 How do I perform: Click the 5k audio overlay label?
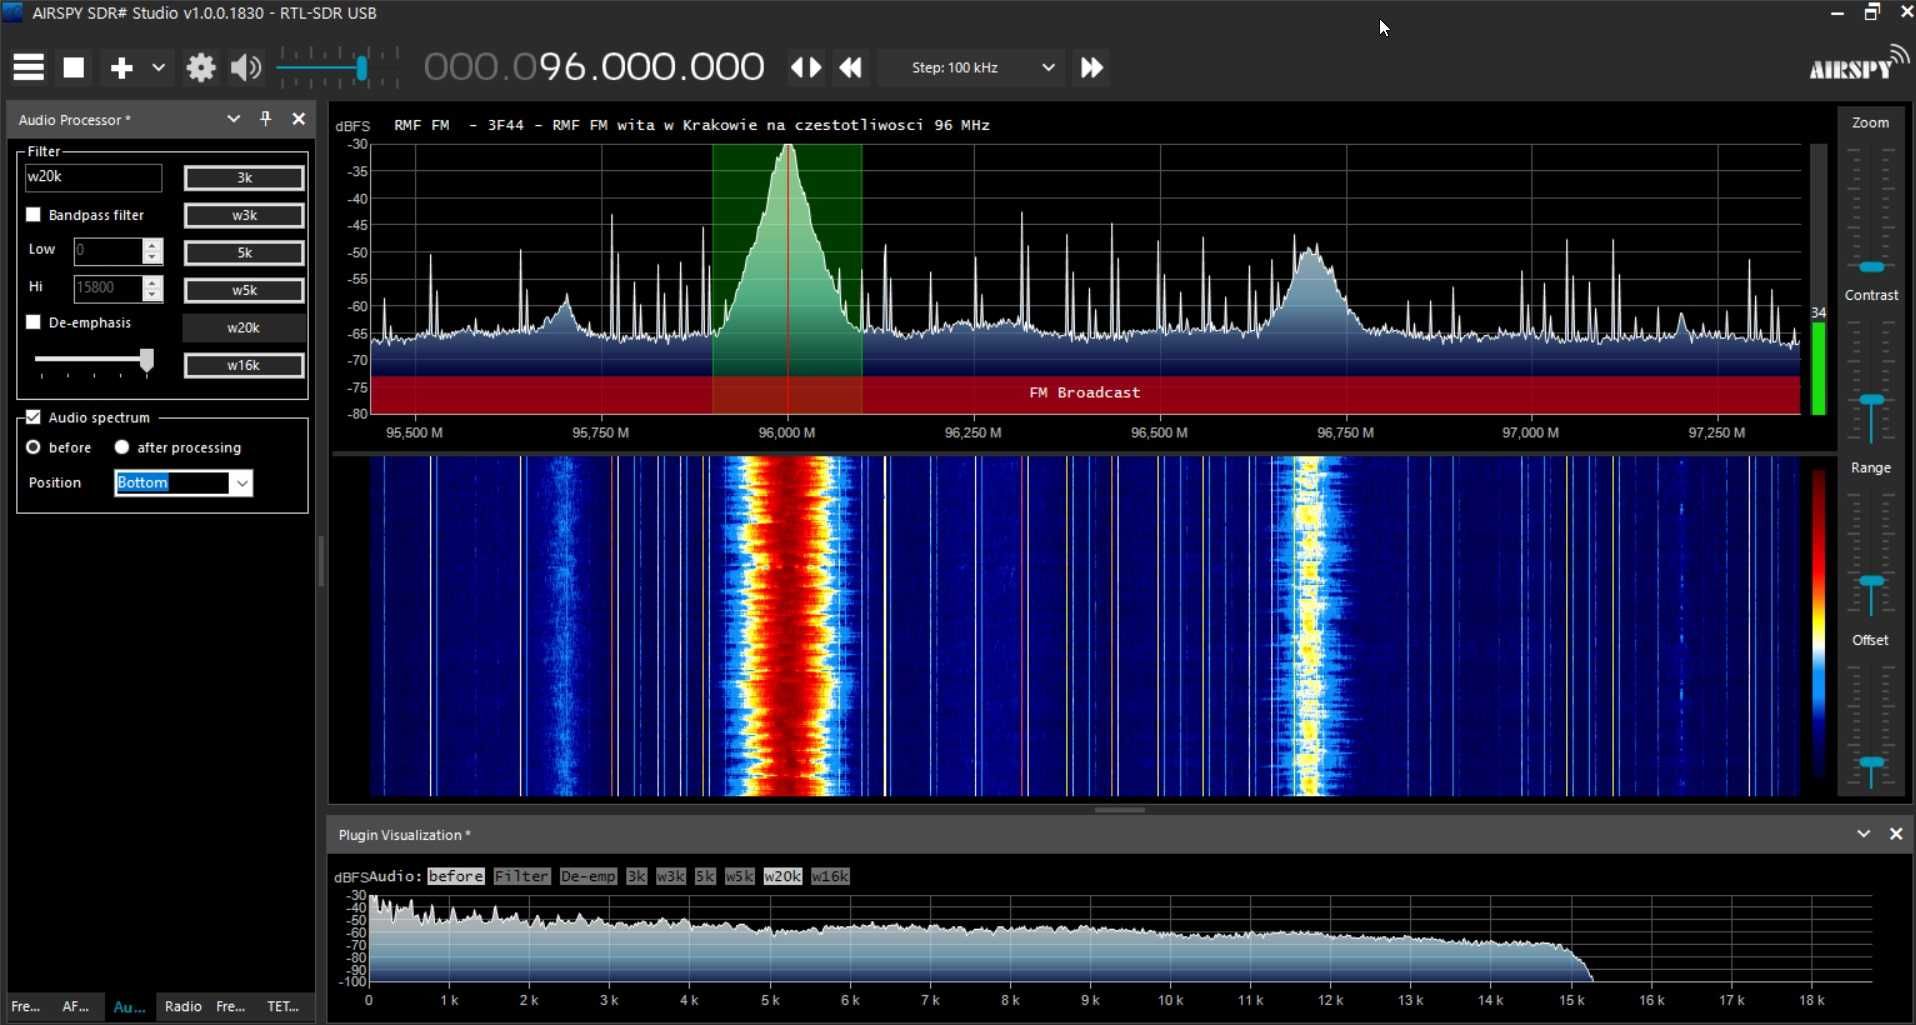tap(705, 876)
